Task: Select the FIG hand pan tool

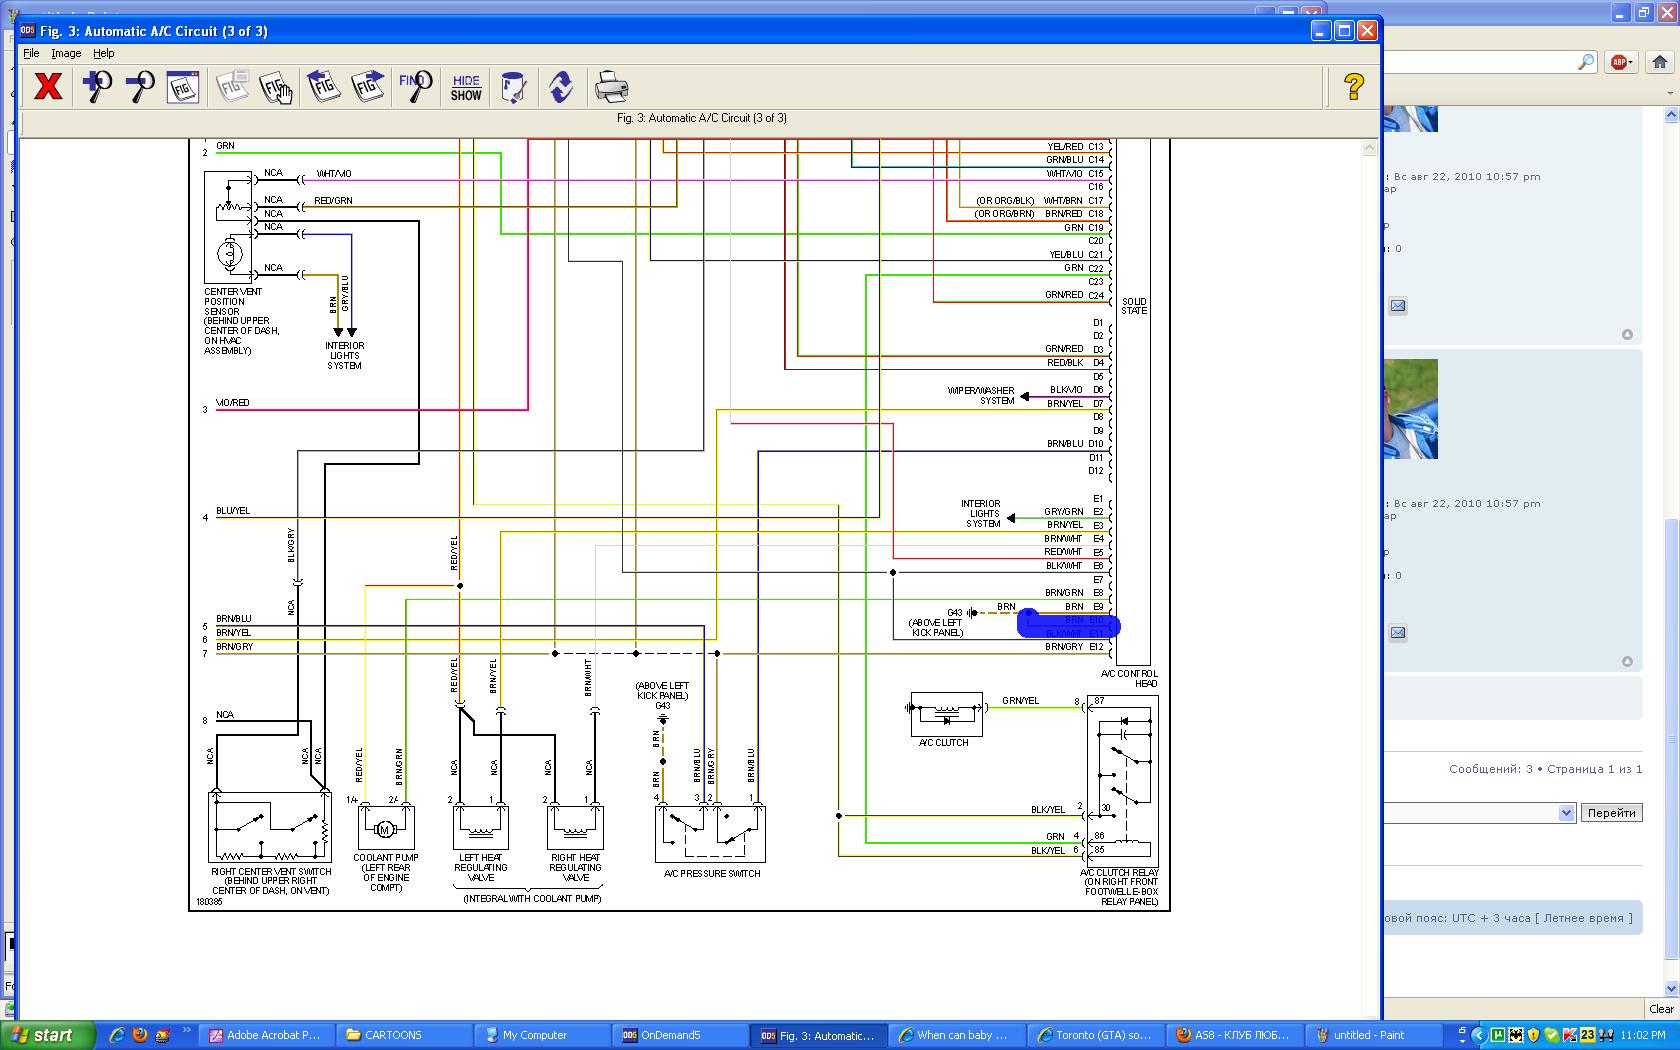Action: click(276, 87)
